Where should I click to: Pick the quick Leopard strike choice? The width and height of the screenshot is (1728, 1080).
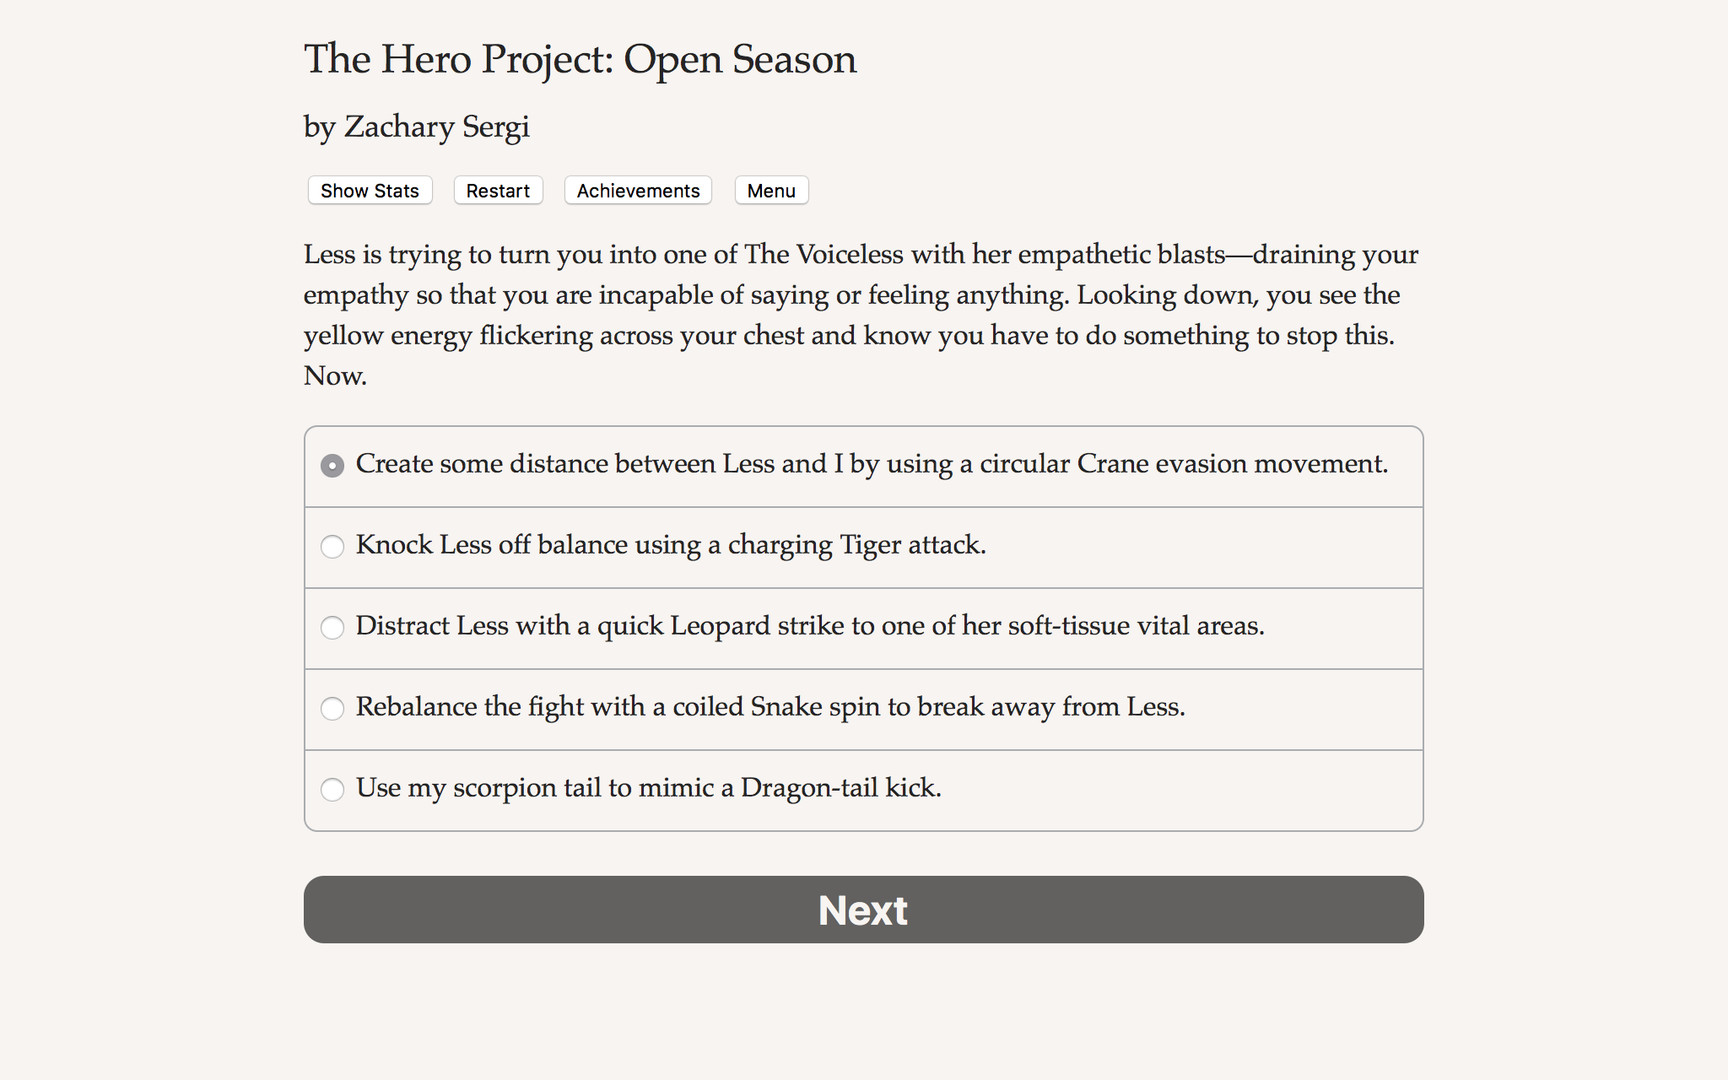(x=863, y=627)
